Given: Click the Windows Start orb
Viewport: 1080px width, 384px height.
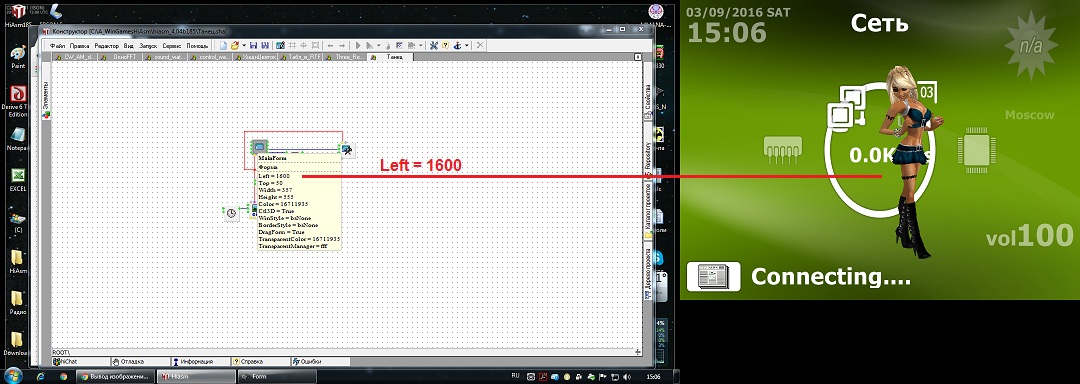Looking at the screenshot, I should pyautogui.click(x=13, y=376).
